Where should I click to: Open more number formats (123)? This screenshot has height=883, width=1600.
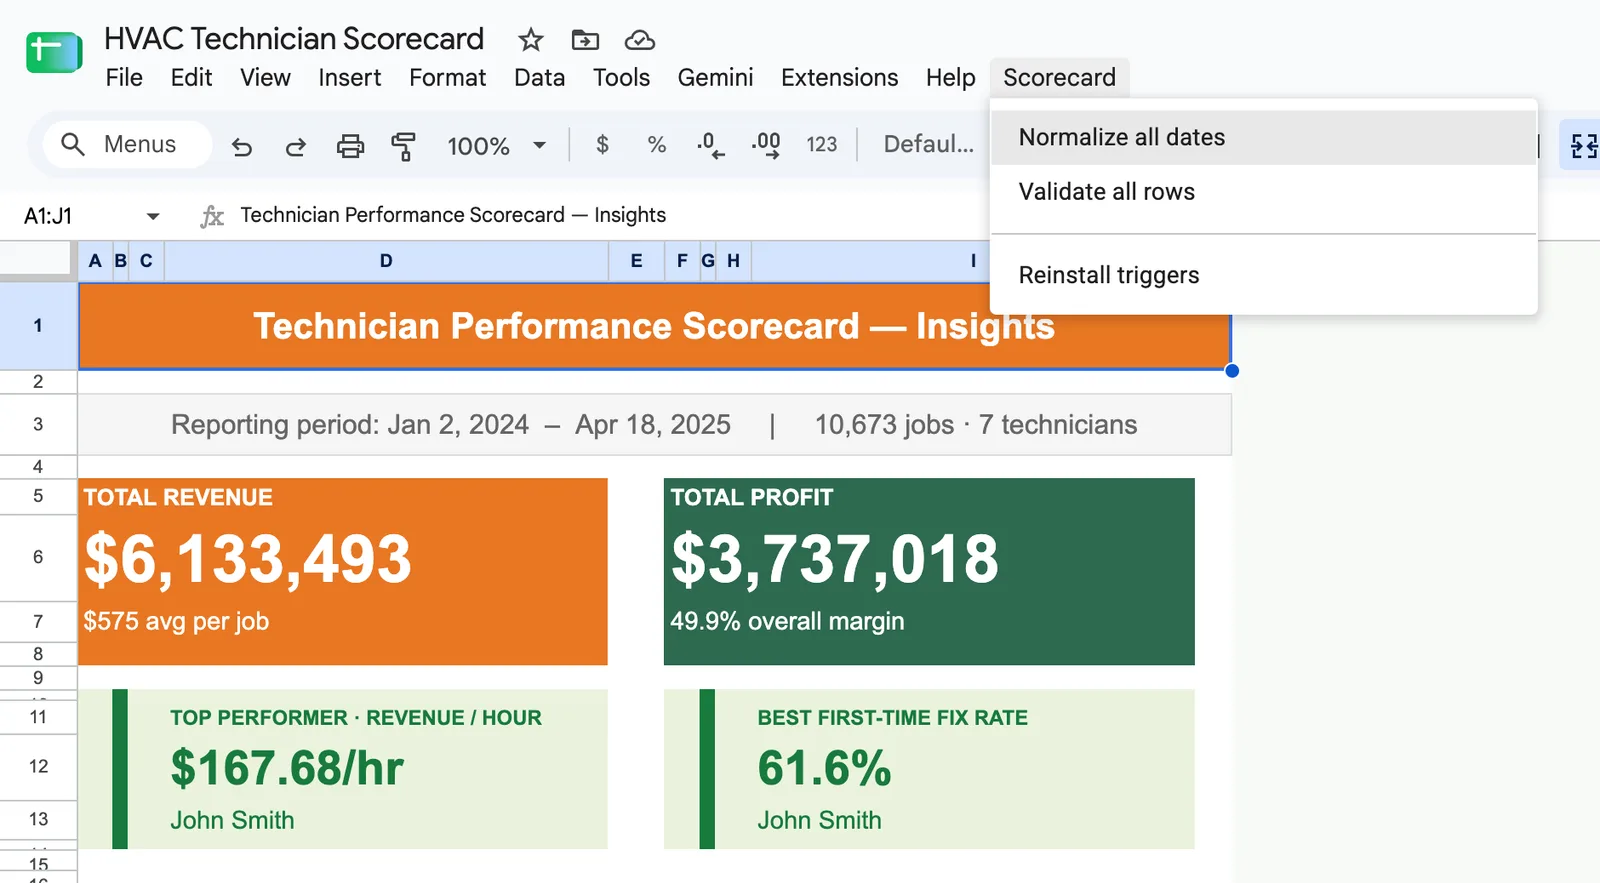pyautogui.click(x=822, y=145)
